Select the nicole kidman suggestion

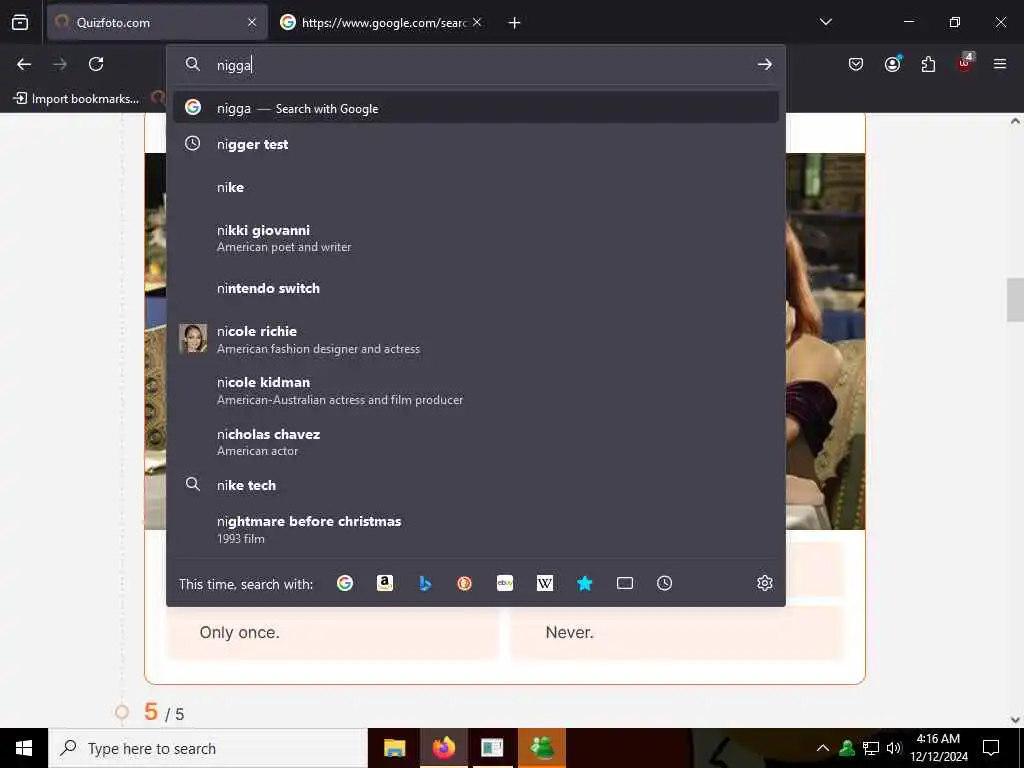(x=476, y=391)
